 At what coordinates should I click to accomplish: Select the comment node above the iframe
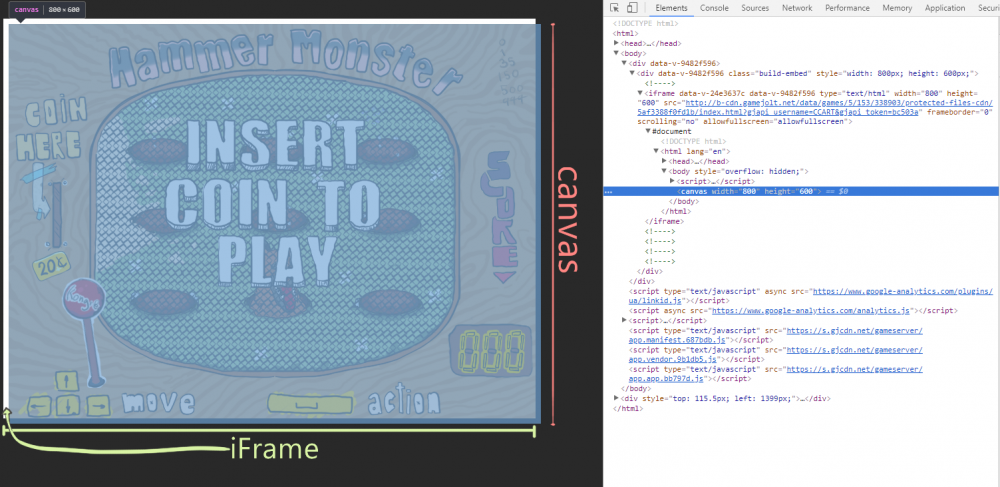click(x=660, y=84)
